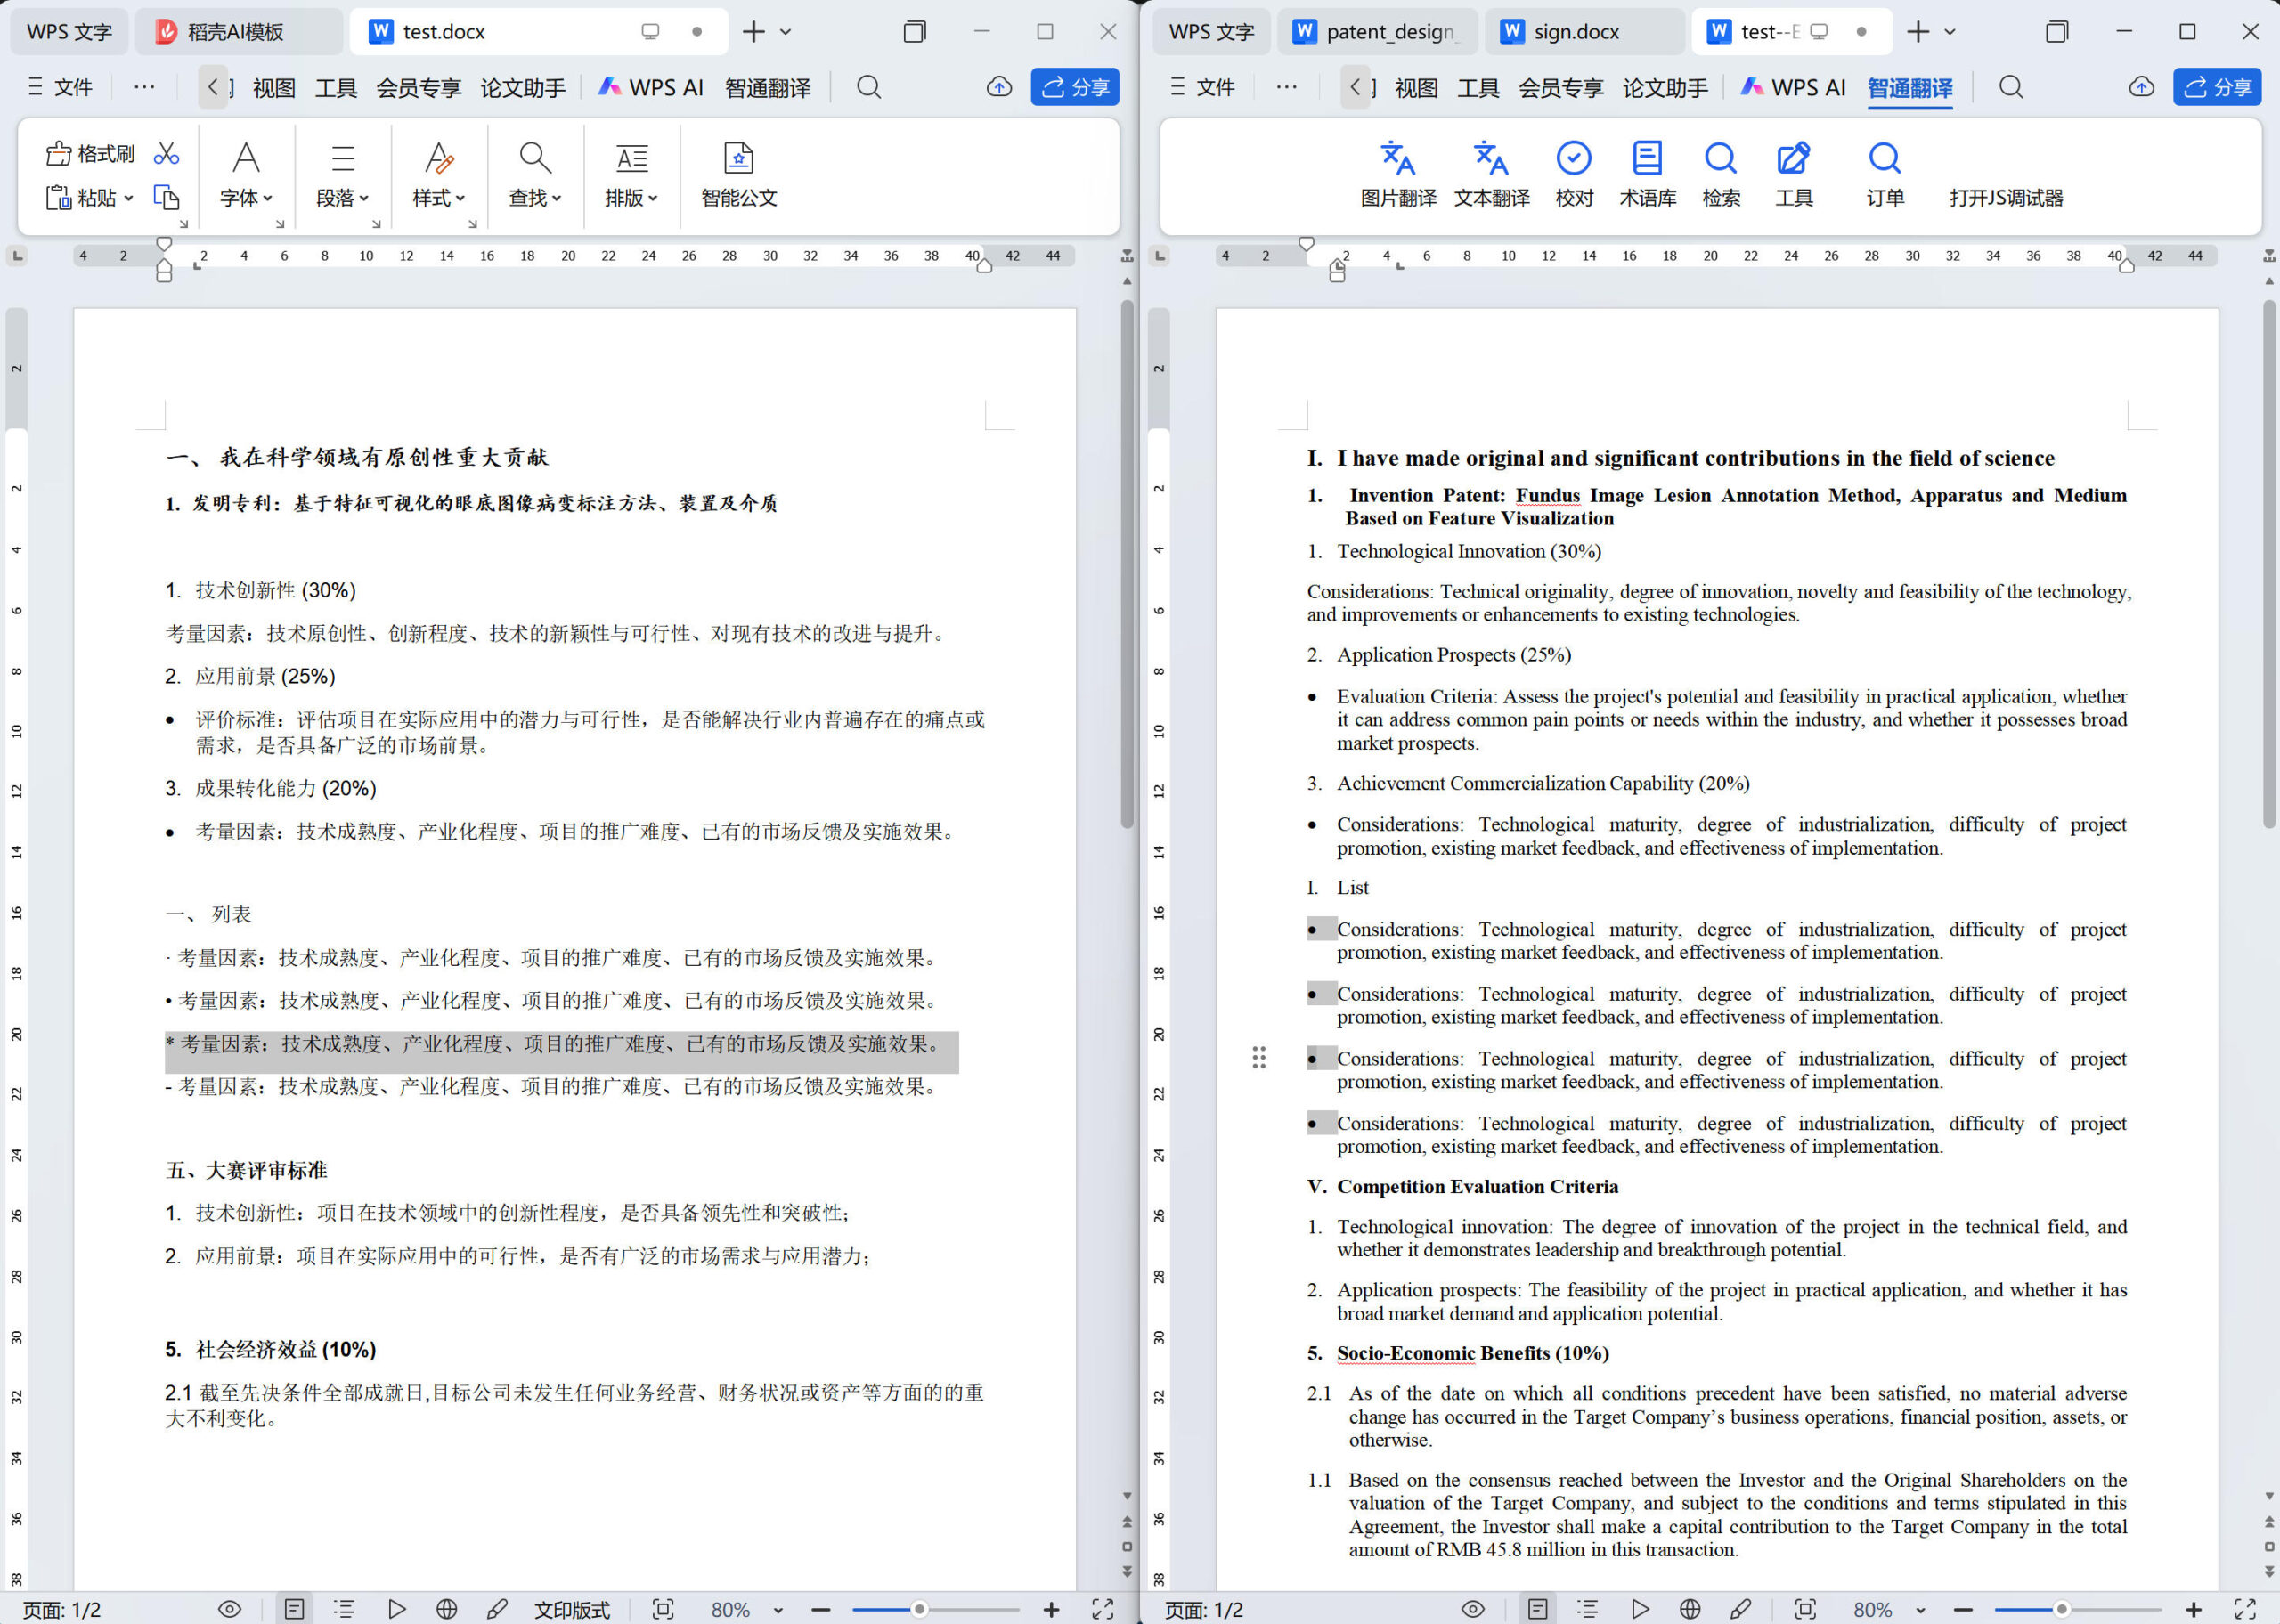Image resolution: width=2280 pixels, height=1624 pixels.
Task: Click 文印版式 in left status bar
Action: click(571, 1610)
